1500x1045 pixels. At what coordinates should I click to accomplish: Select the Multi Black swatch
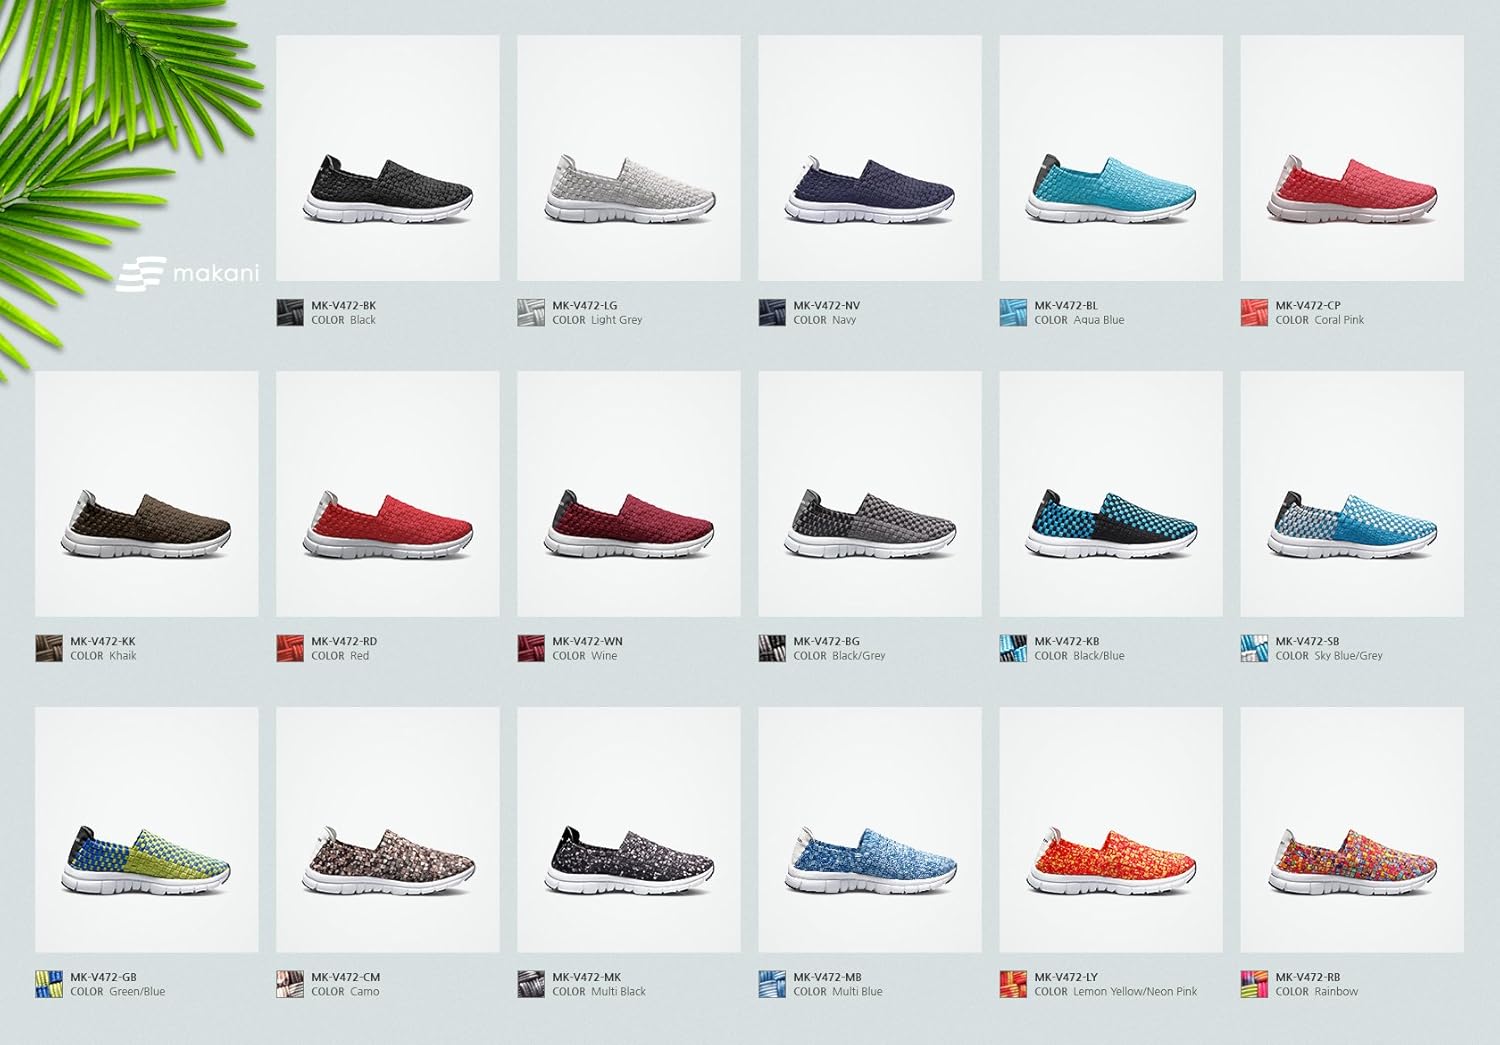coord(531,984)
